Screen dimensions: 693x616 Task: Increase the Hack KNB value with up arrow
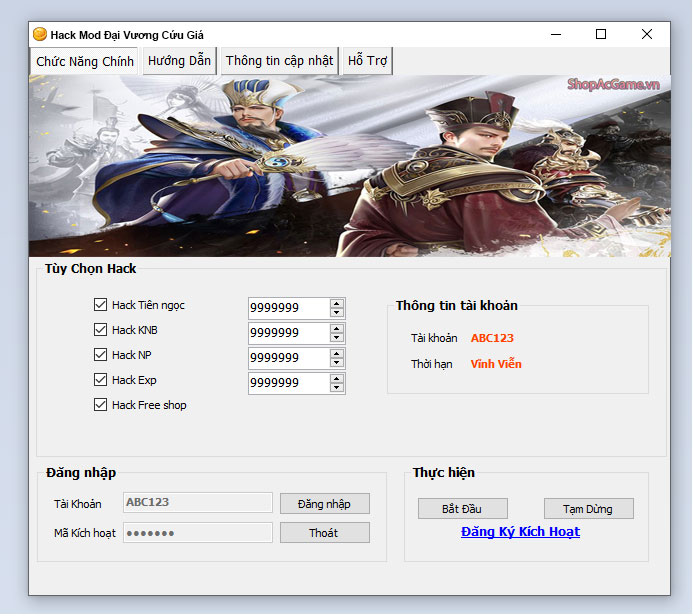(337, 329)
